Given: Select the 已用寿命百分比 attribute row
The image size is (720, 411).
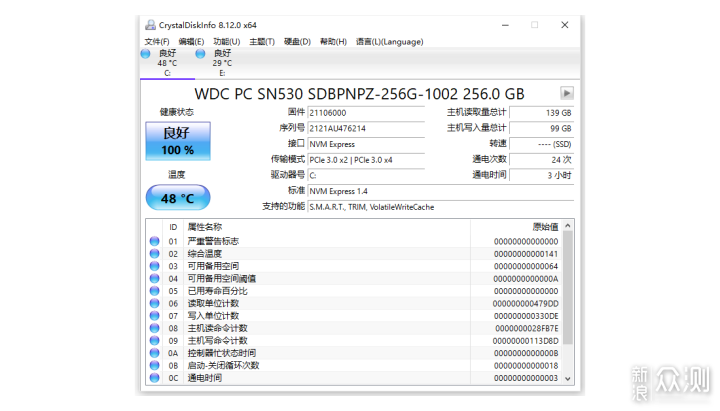Looking at the screenshot, I should click(354, 291).
